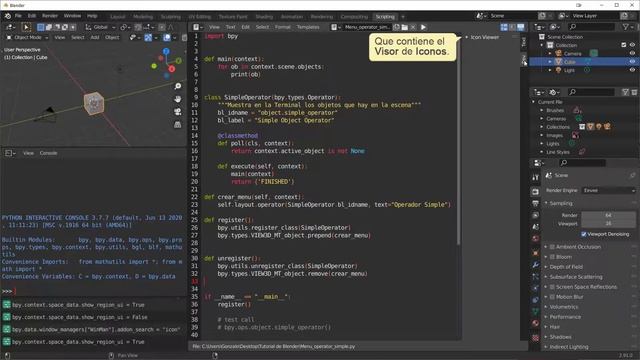Viewport: 640px width, 360px height.
Task: Unlink the Menu_operator_simple text datablock
Action: pos(413,27)
